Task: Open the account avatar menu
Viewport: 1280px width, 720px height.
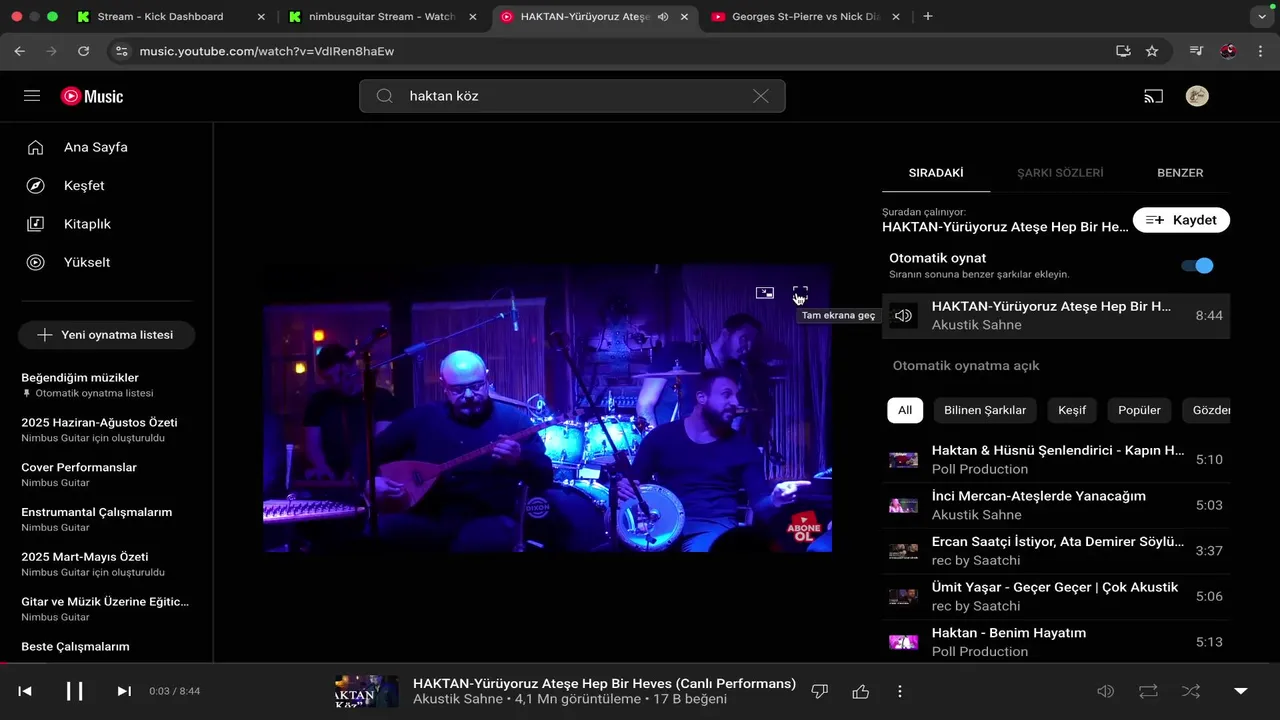Action: tap(1197, 96)
